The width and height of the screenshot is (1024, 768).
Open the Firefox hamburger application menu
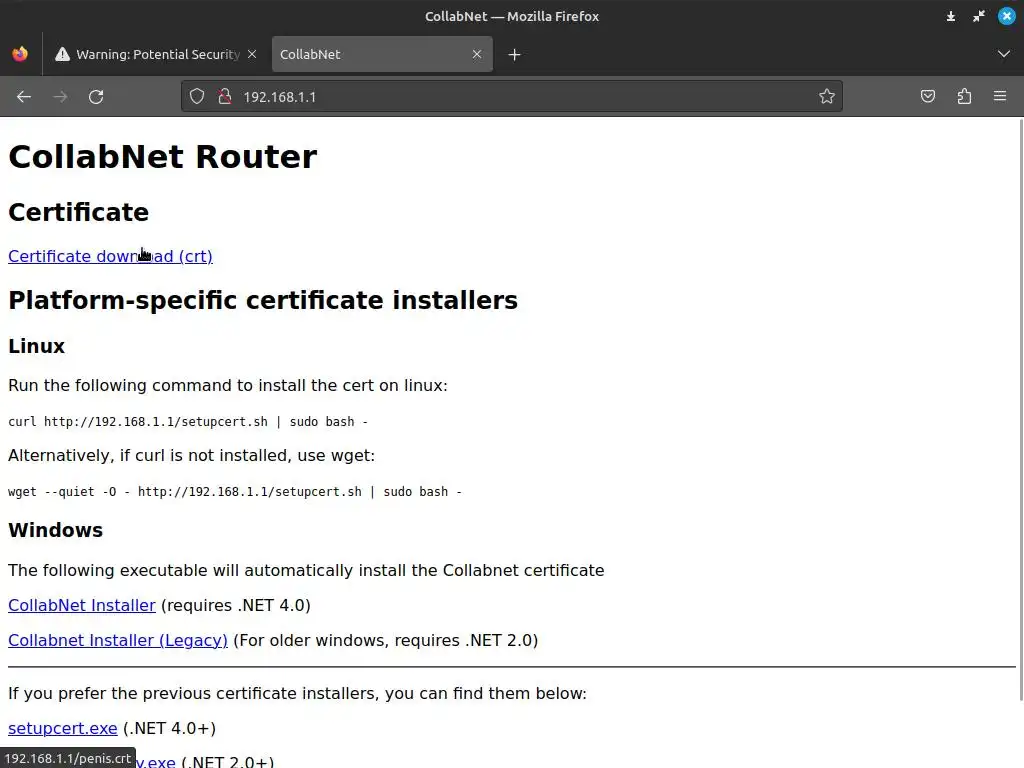(1000, 97)
